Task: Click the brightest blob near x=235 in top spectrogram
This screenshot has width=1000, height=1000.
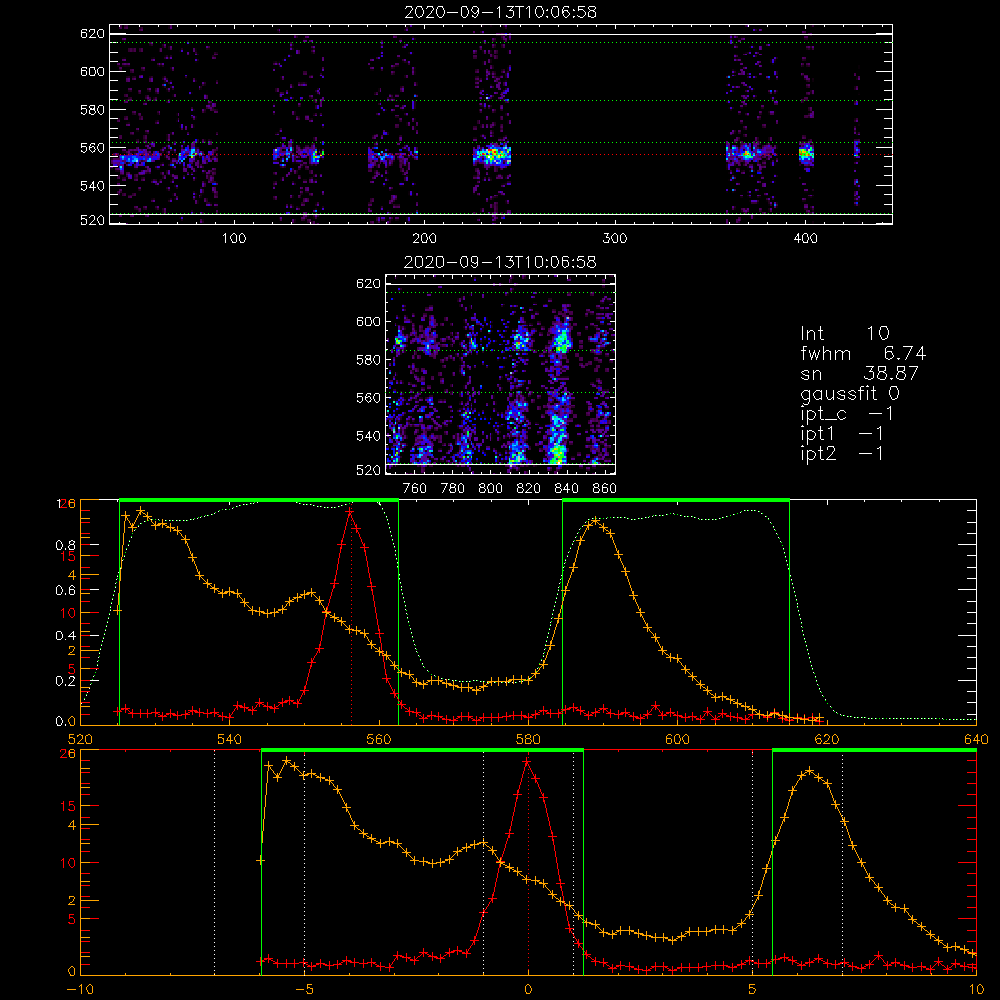Action: click(492, 155)
